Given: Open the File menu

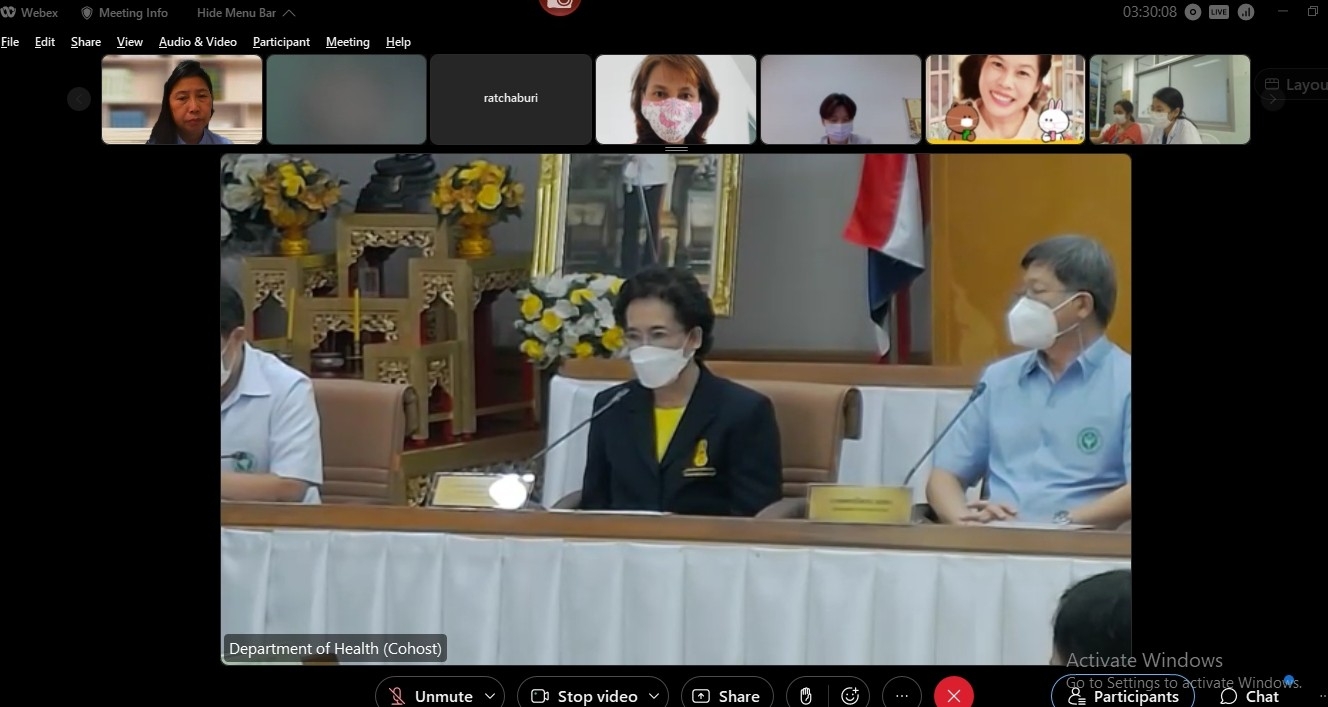Looking at the screenshot, I should (x=10, y=42).
